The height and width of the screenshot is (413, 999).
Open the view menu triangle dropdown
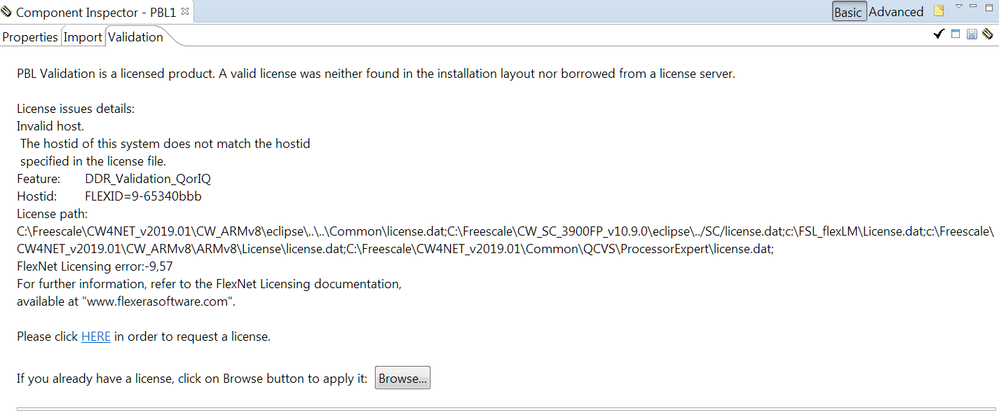pos(958,8)
